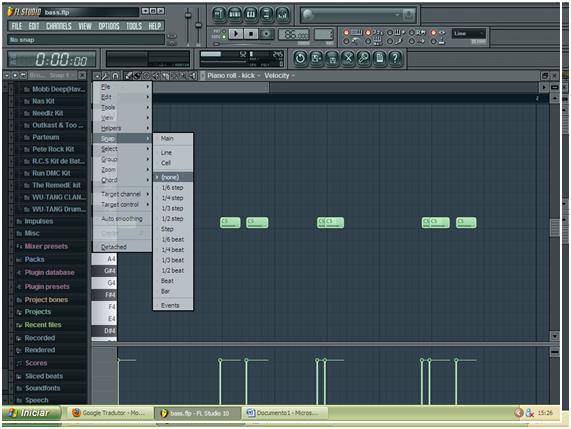Open the Velocity event editor dropdown

279,76
